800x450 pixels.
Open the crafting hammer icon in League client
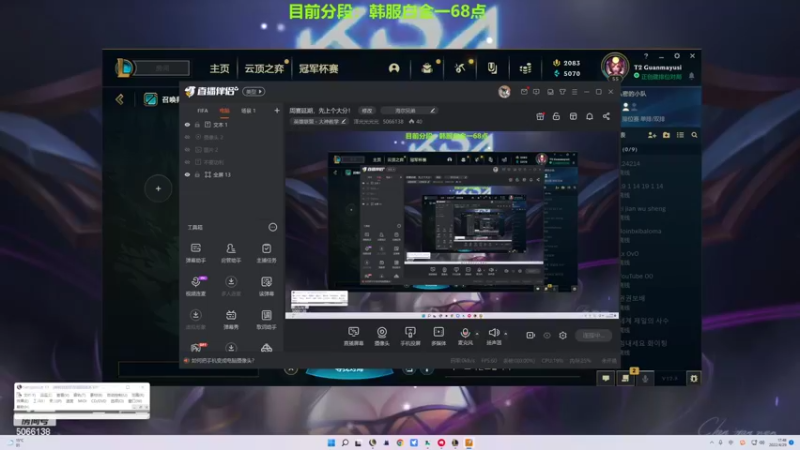pyautogui.click(x=460, y=68)
